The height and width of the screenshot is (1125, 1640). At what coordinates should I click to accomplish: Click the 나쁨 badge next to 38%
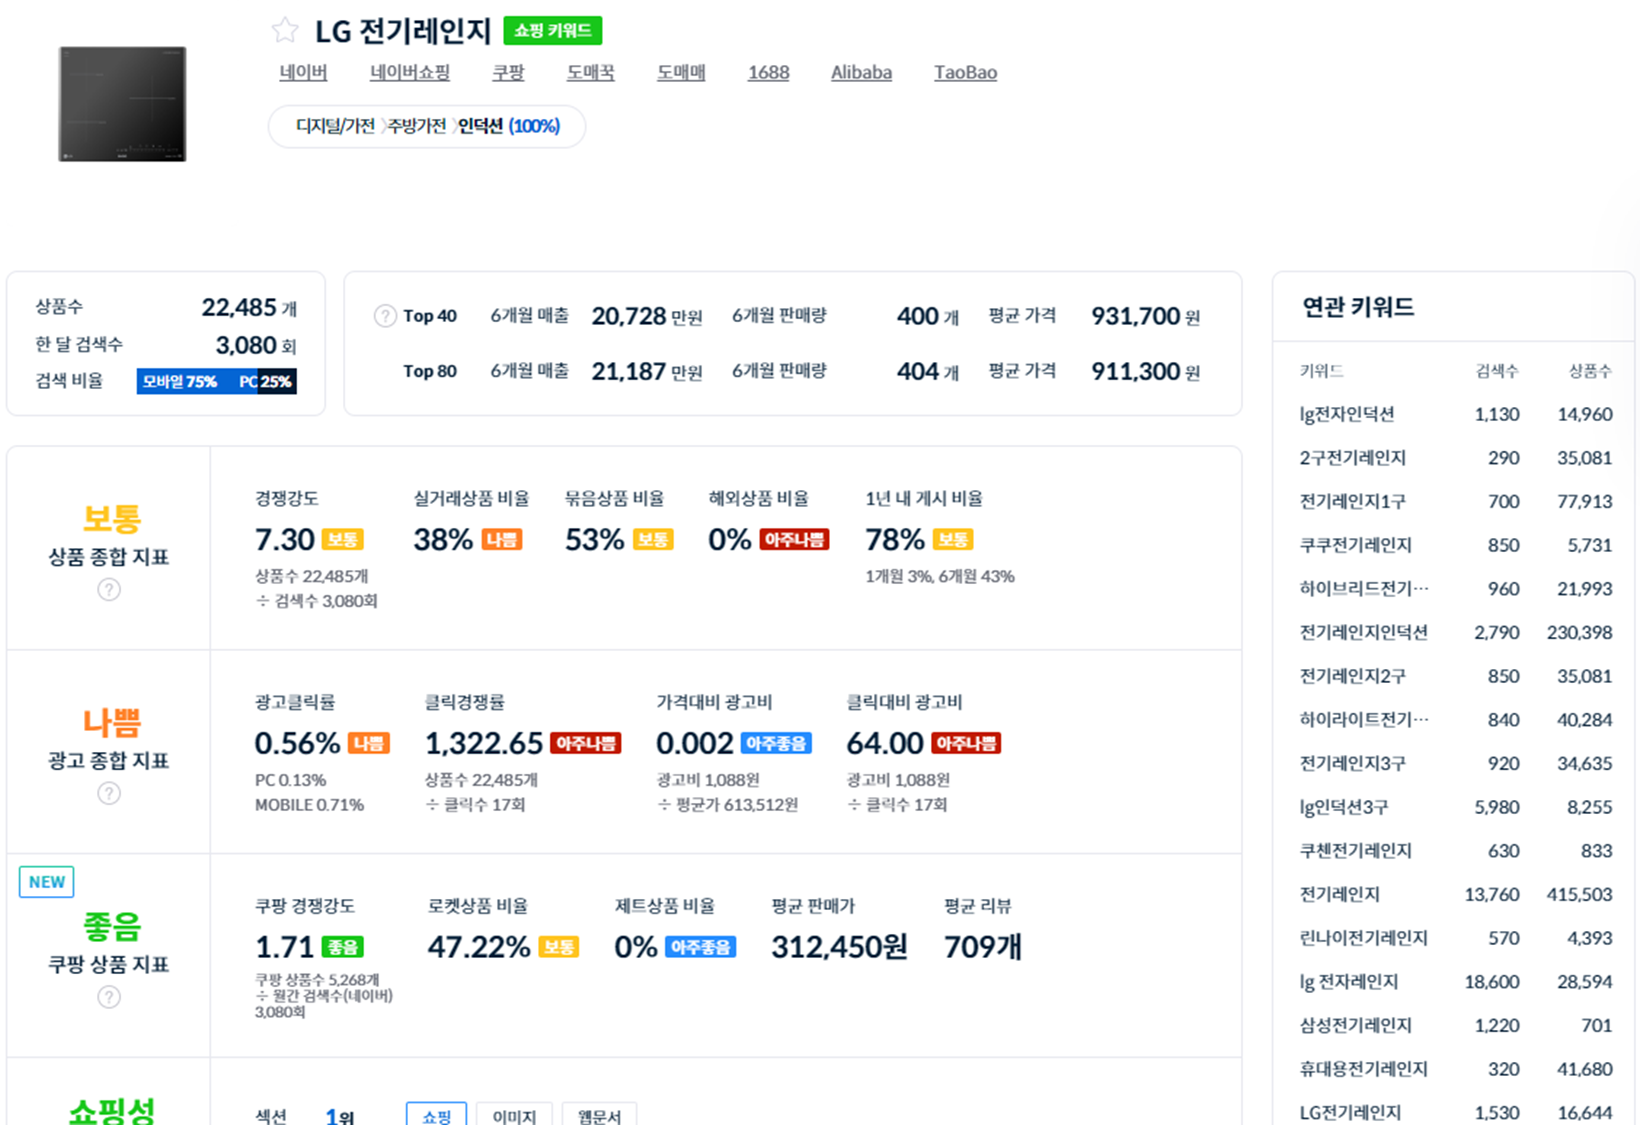coord(502,540)
